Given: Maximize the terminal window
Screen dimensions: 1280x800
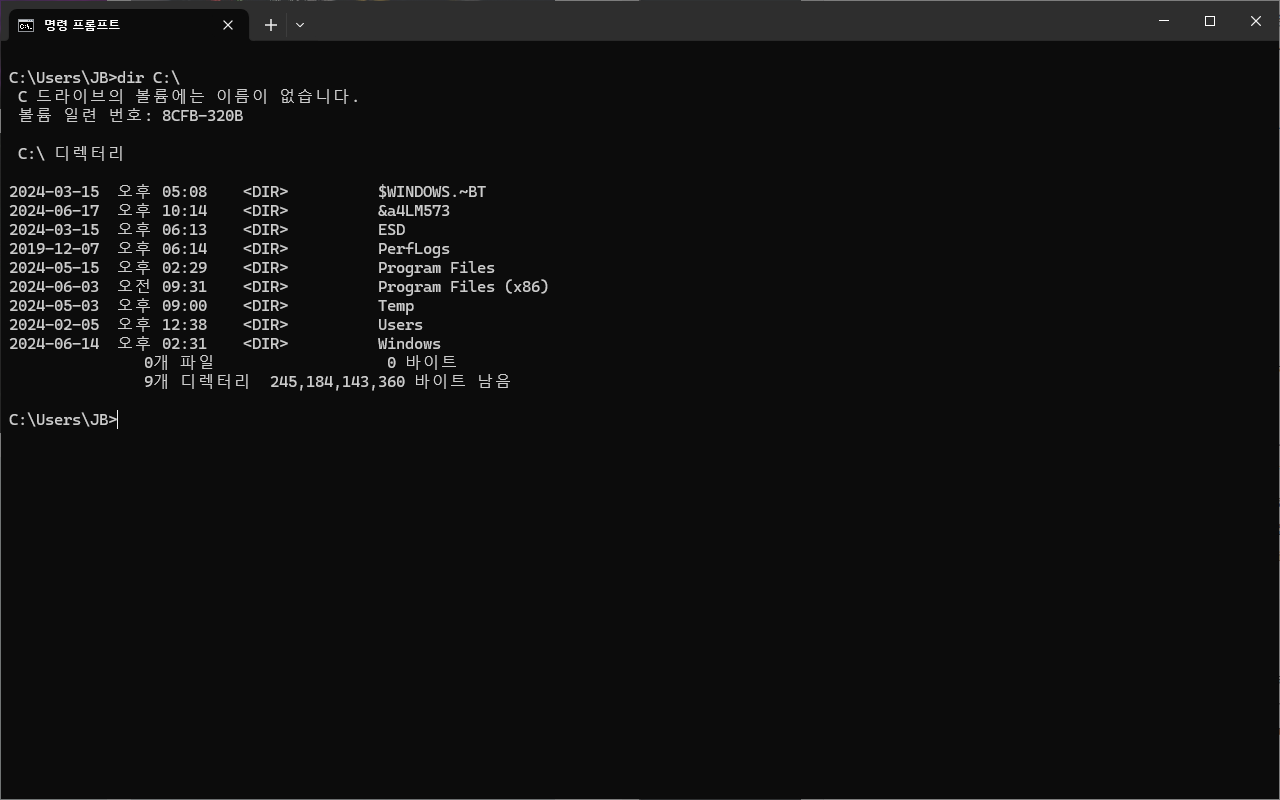Looking at the screenshot, I should click(1210, 21).
